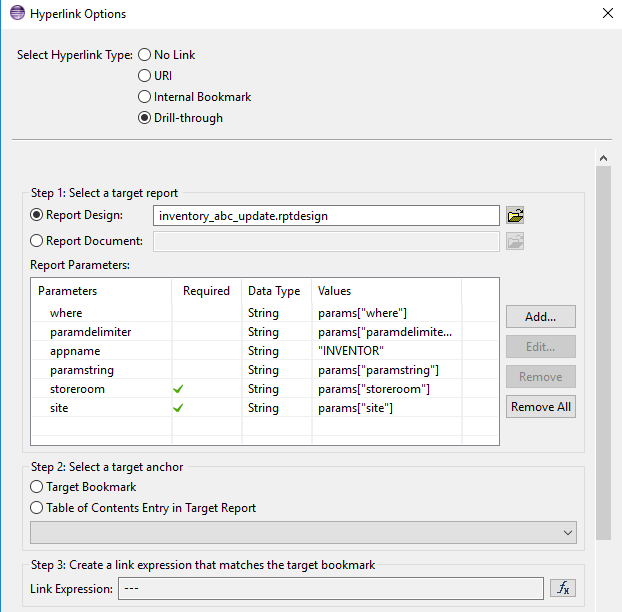
Task: Select Table of Contents Entry in Target Report
Action: [36, 508]
